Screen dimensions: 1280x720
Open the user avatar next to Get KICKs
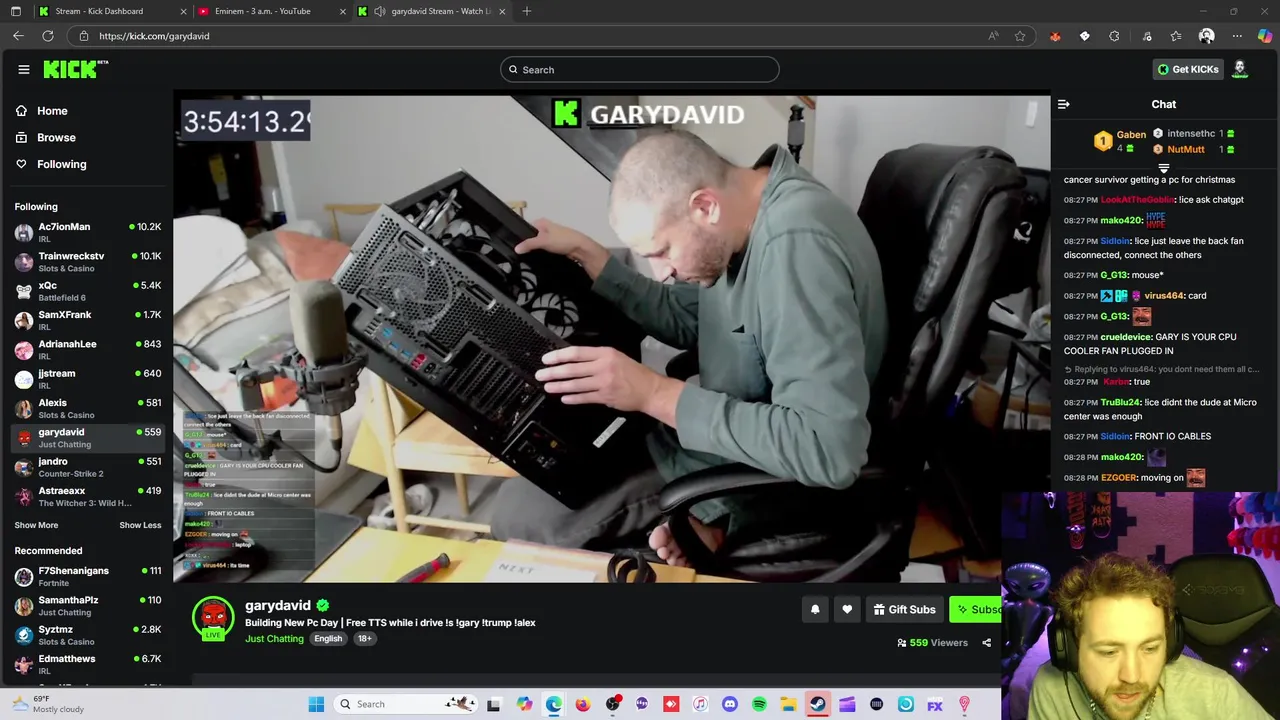pos(1240,69)
